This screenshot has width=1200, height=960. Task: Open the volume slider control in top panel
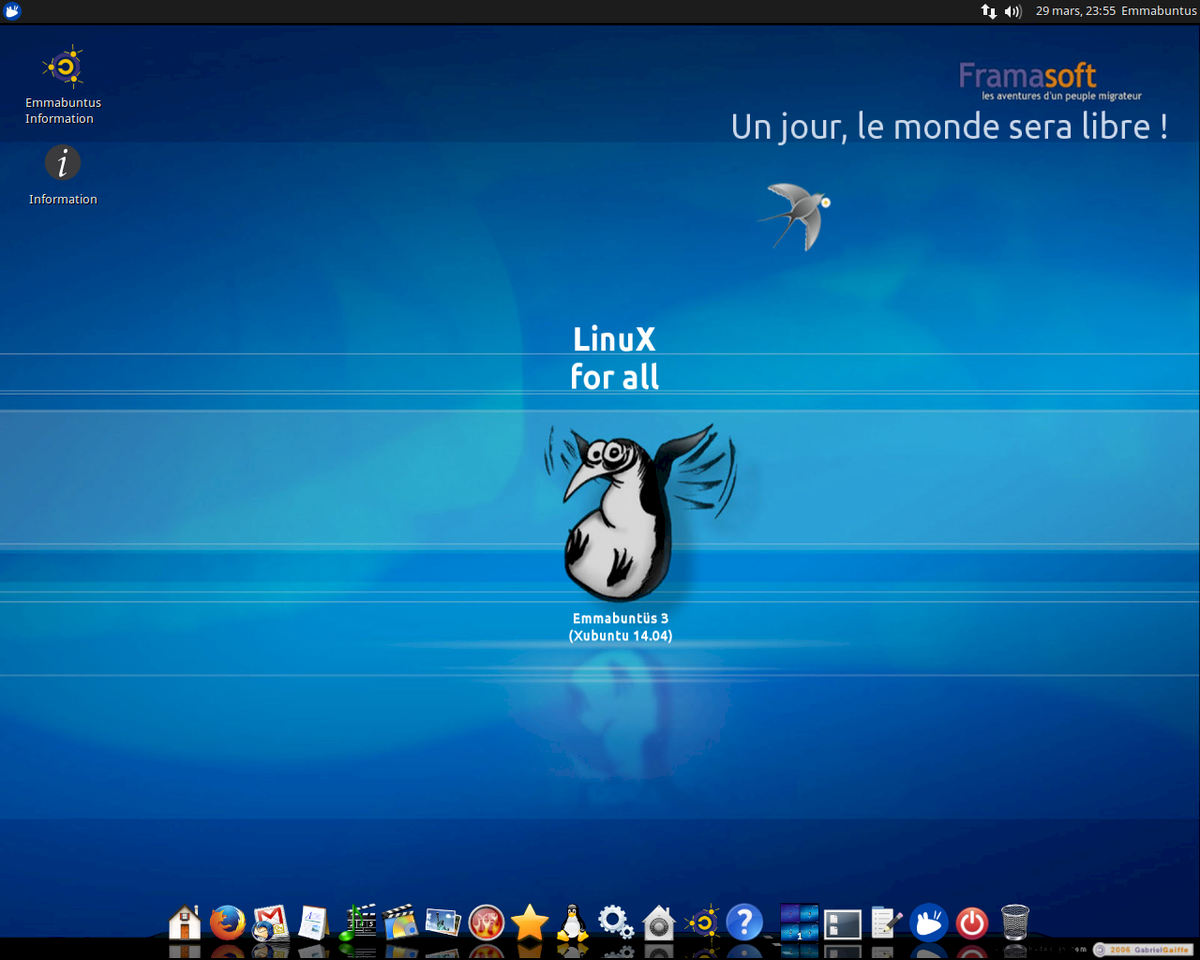pos(1012,11)
